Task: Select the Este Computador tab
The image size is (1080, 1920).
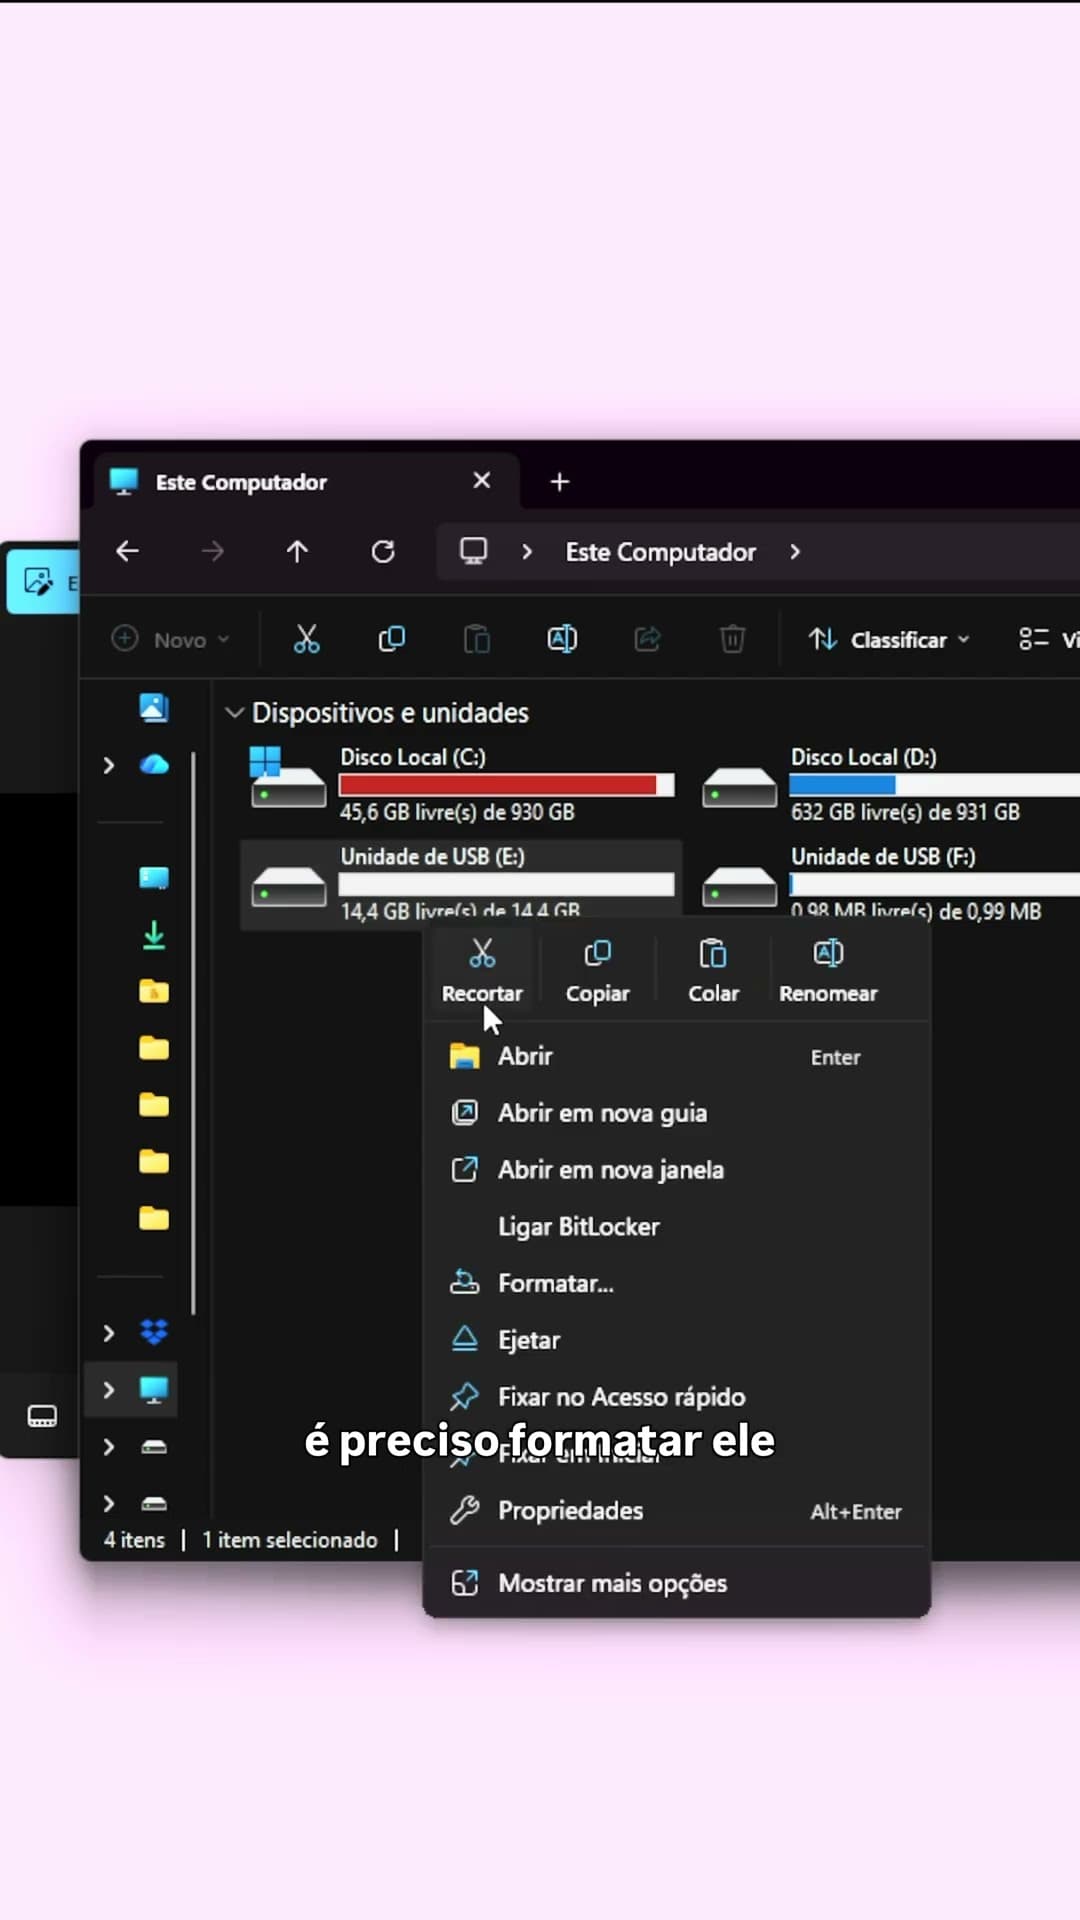Action: tap(306, 482)
